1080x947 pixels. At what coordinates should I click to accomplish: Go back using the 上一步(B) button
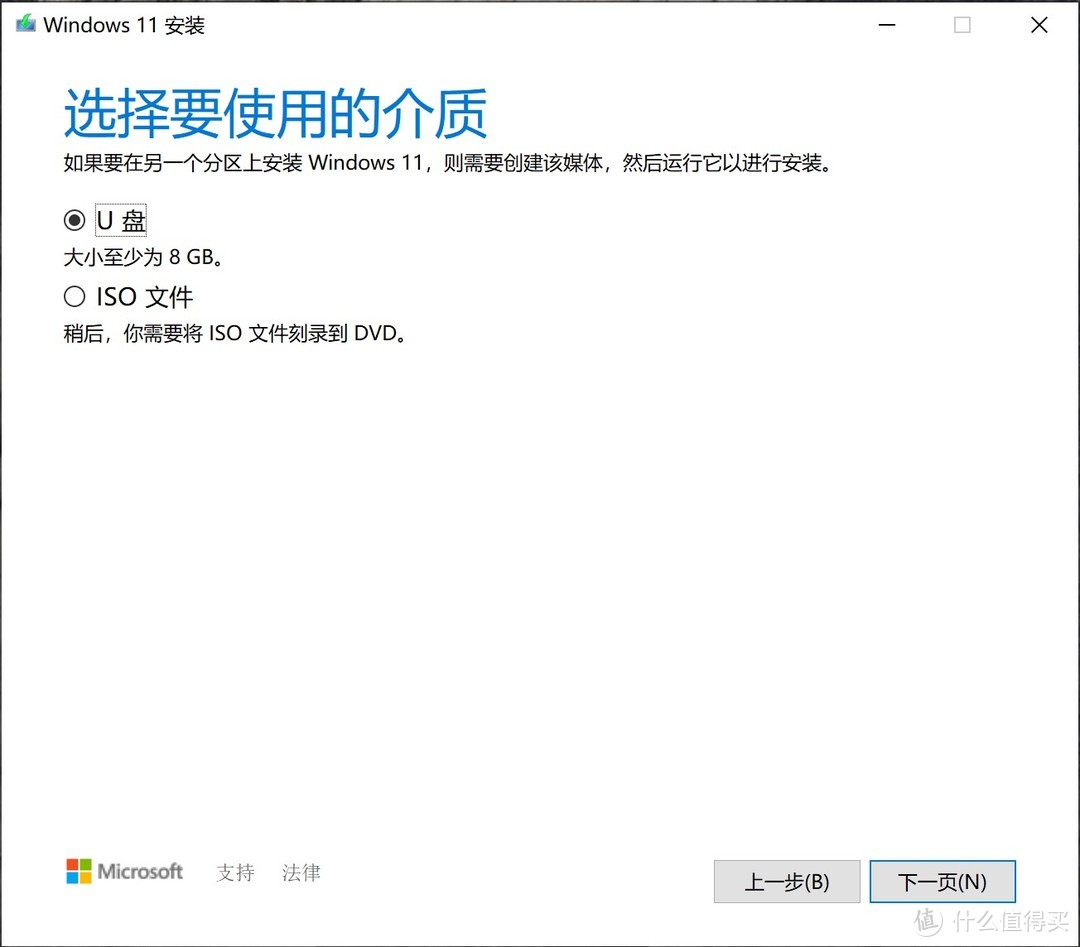pyautogui.click(x=786, y=881)
